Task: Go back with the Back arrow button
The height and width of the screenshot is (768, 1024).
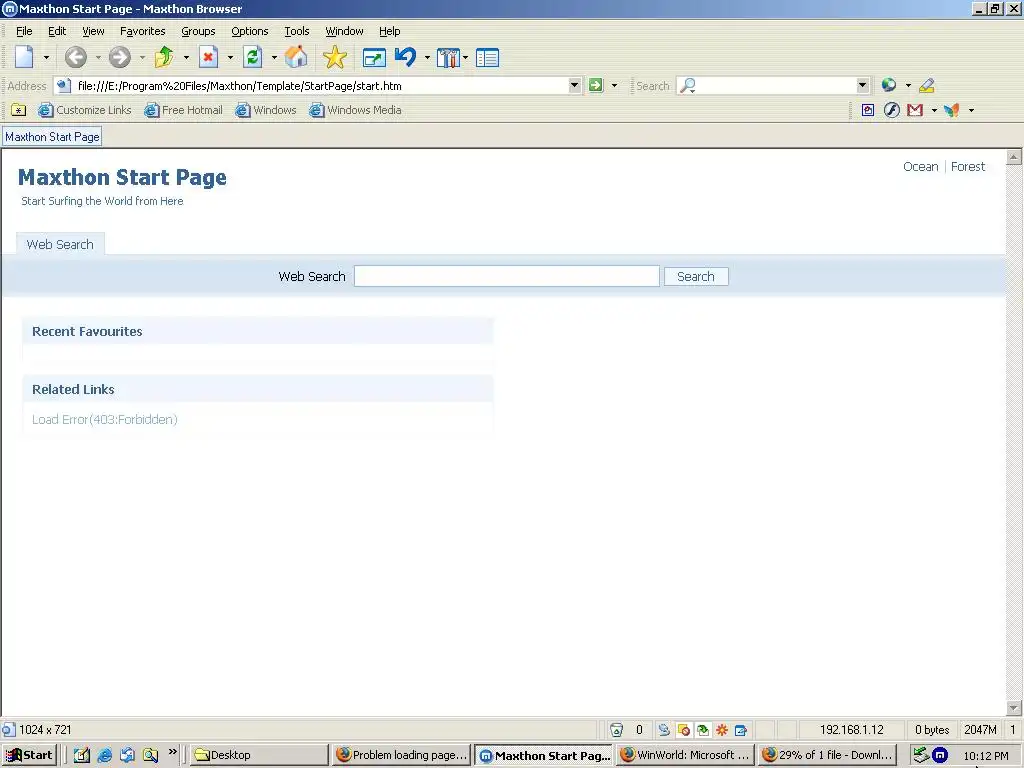Action: [76, 57]
